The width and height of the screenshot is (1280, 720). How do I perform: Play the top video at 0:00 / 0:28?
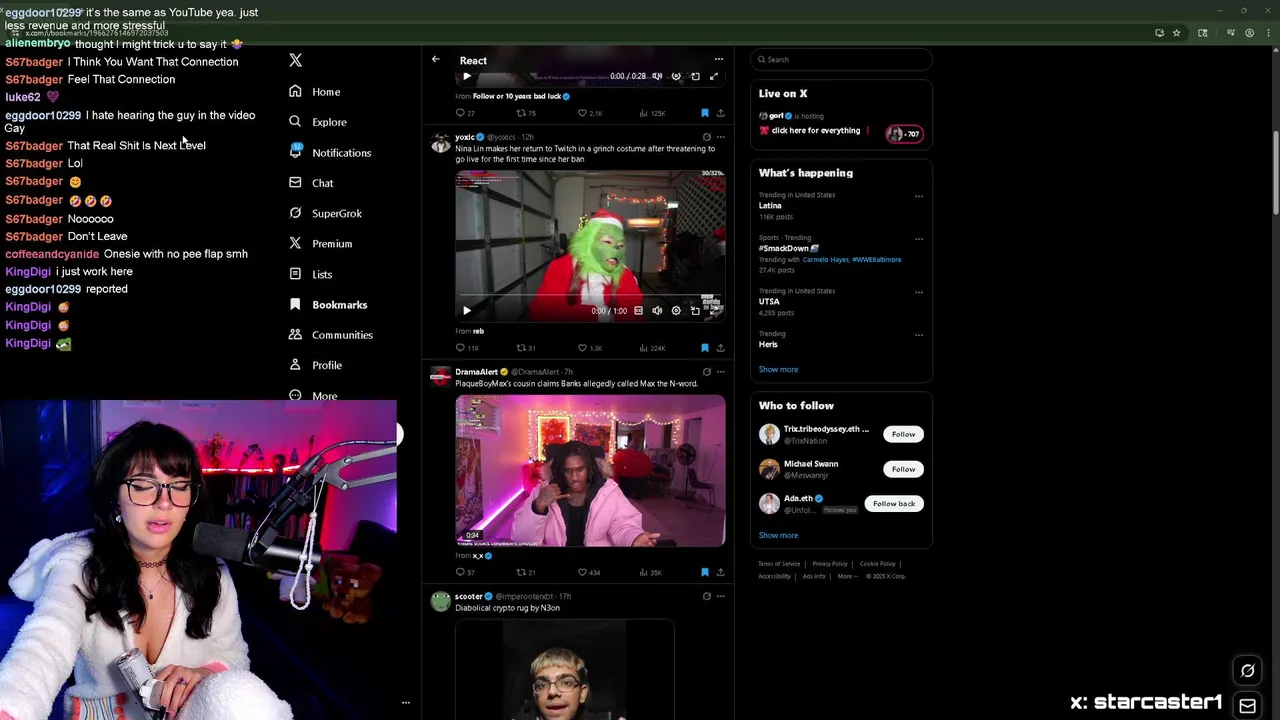coord(466,76)
